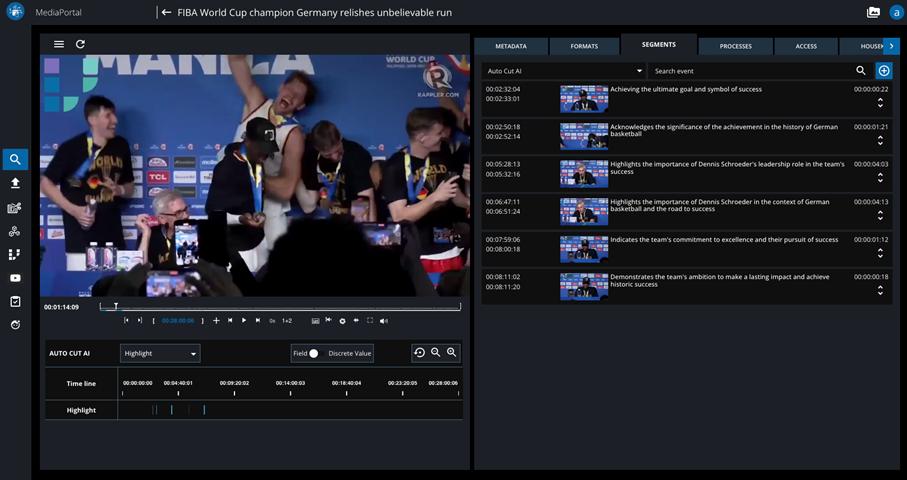Select 'Indicates the team's commitment' segment text

coord(724,239)
